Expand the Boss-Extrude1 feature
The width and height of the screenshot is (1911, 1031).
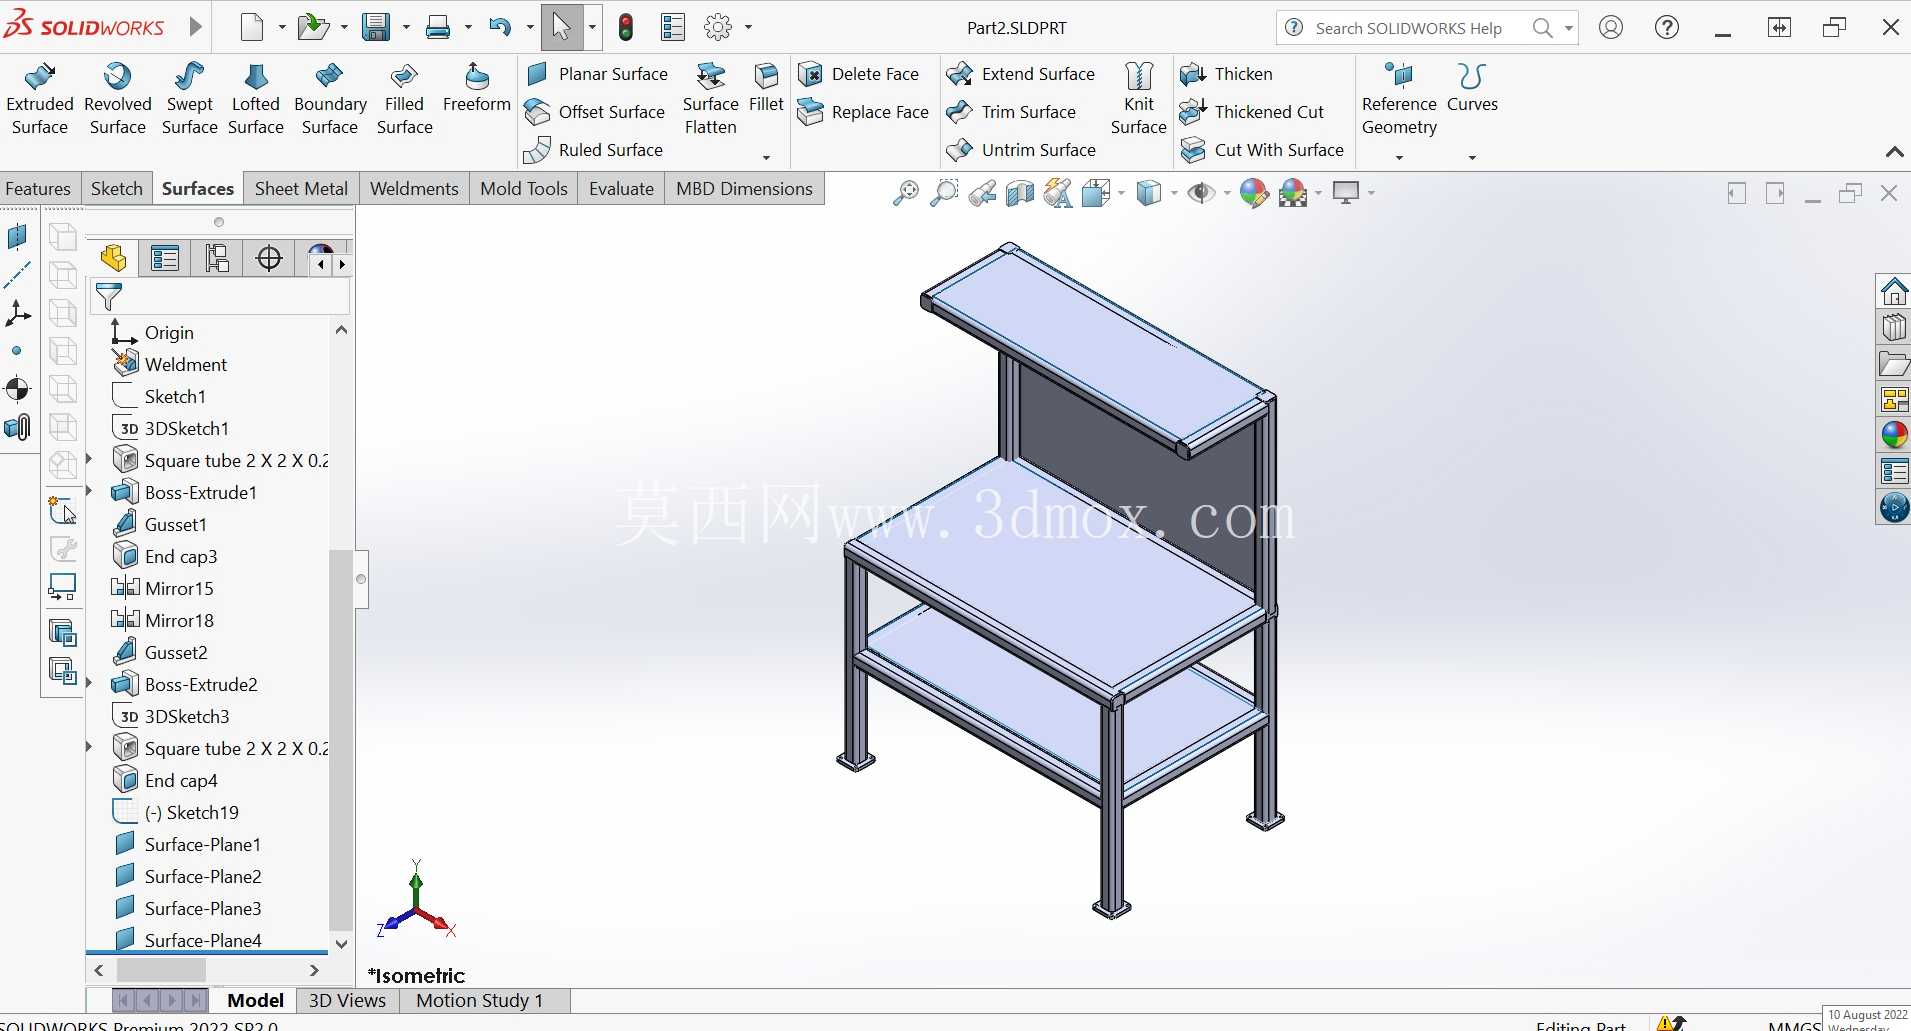point(89,492)
